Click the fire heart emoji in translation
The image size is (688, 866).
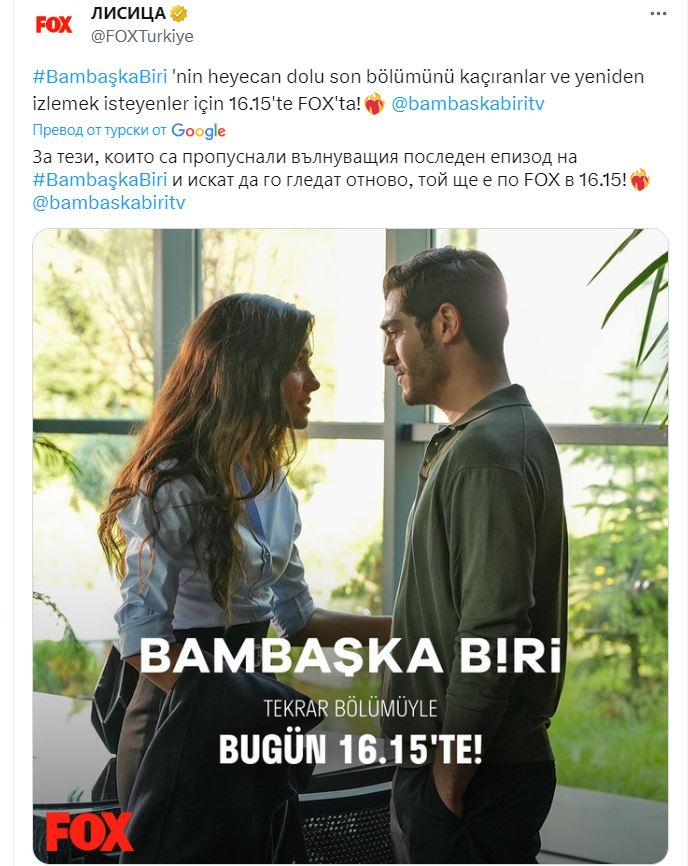(x=640, y=180)
